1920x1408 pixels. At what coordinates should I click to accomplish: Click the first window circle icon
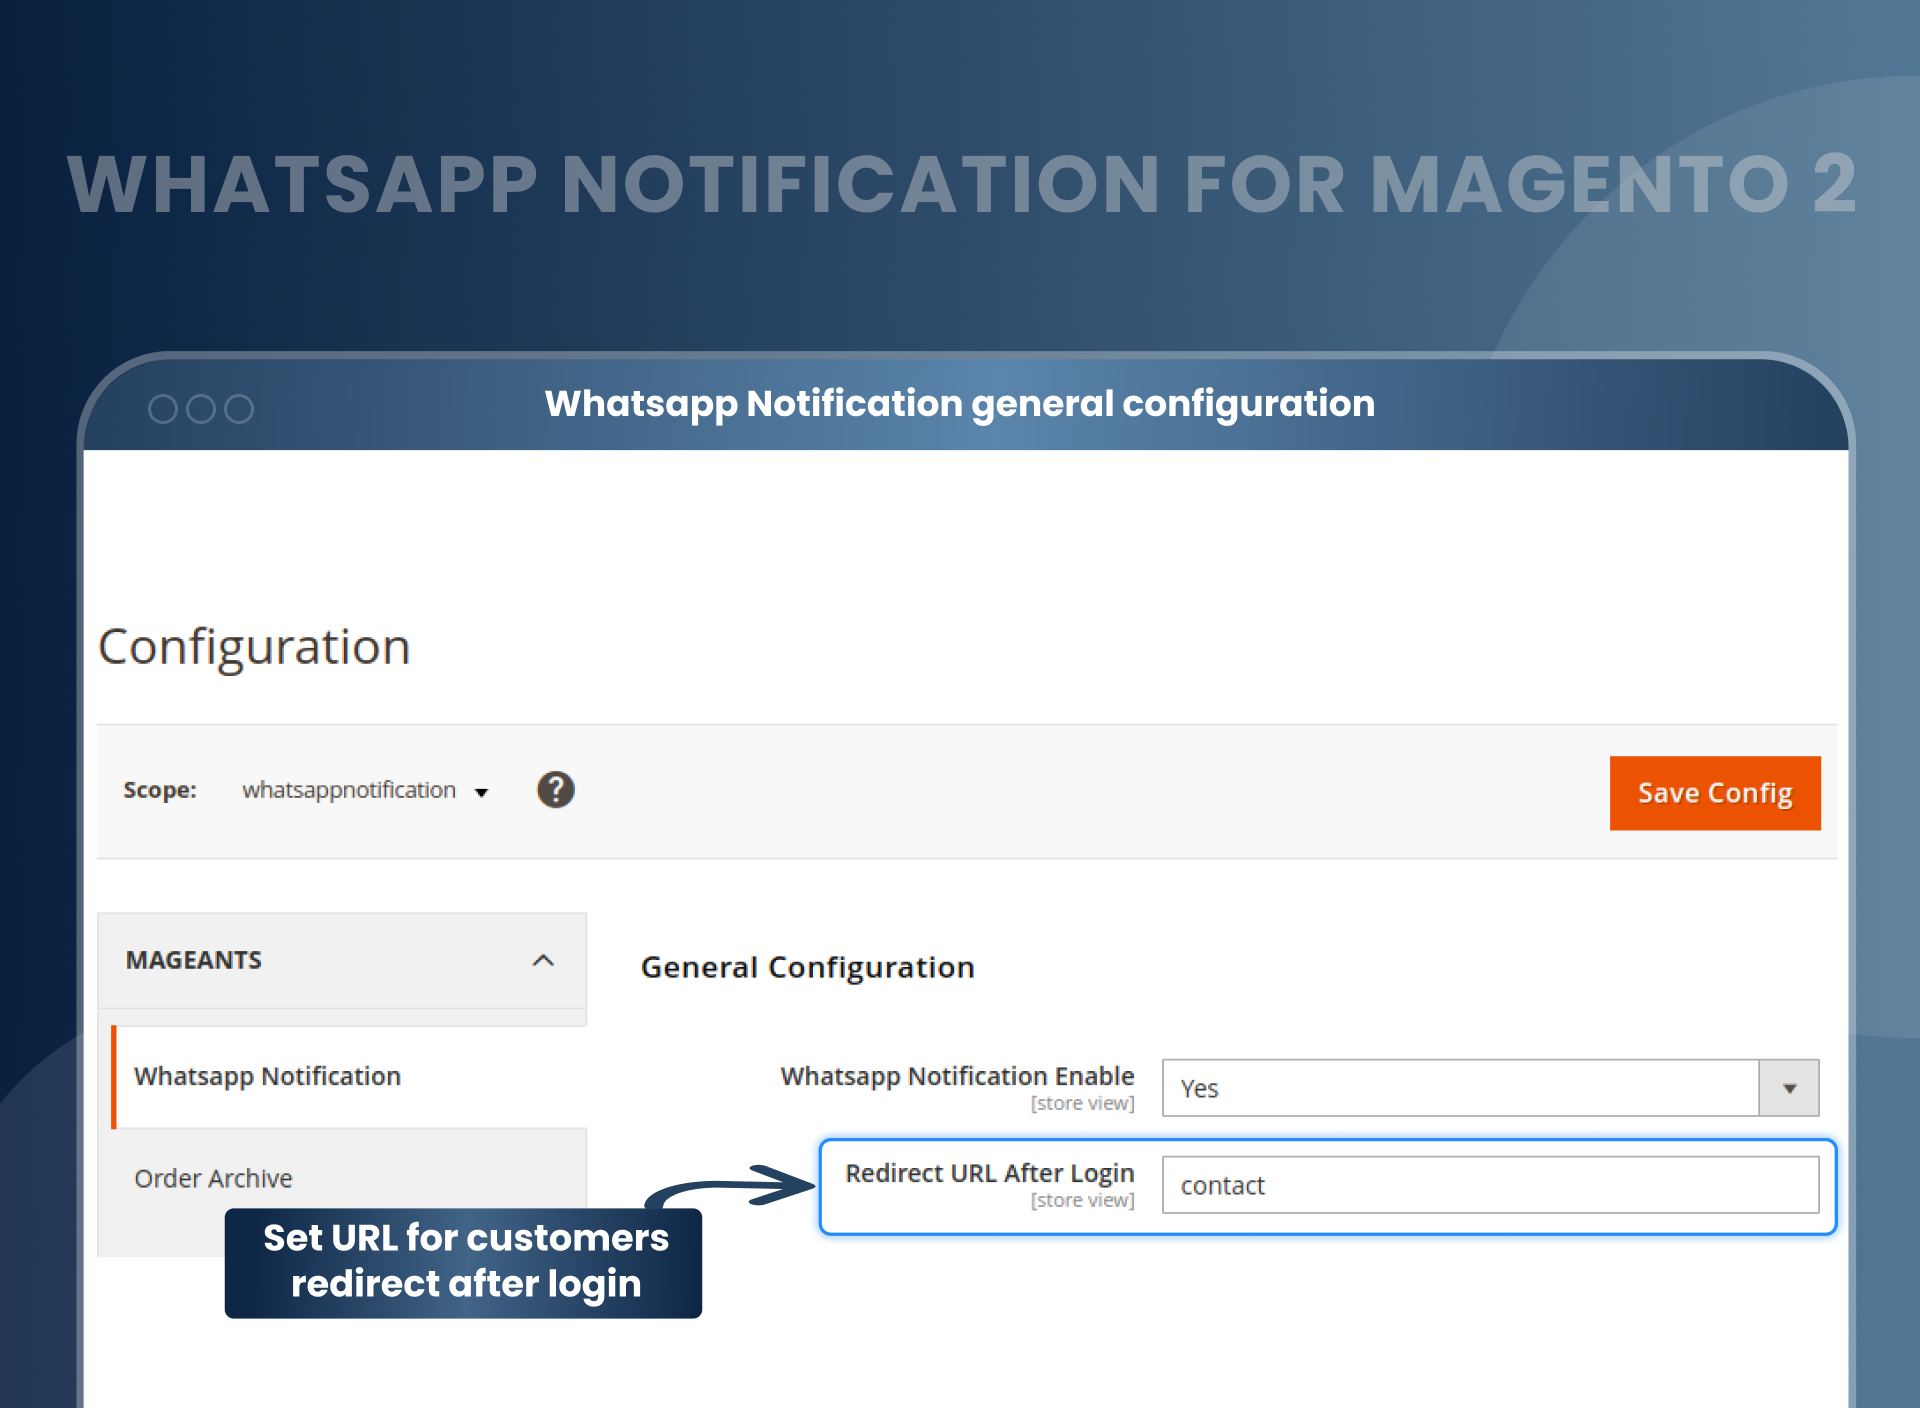click(x=163, y=409)
